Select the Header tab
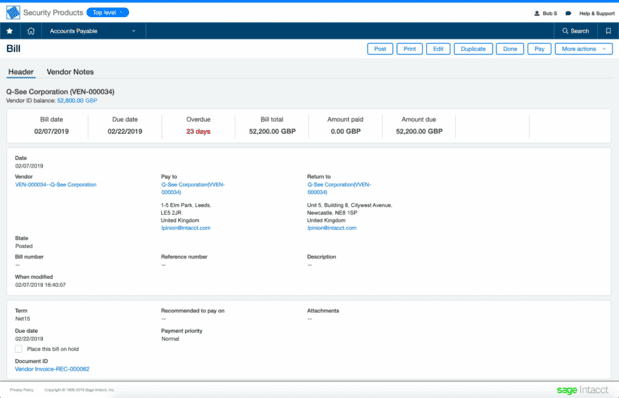Image resolution: width=619 pixels, height=398 pixels. pyautogui.click(x=21, y=72)
